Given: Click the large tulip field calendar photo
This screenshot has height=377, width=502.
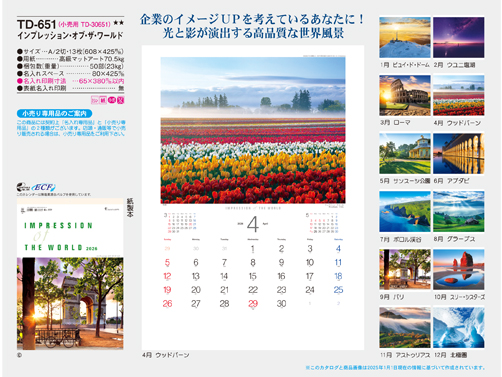Looking at the screenshot, I should click(253, 130).
